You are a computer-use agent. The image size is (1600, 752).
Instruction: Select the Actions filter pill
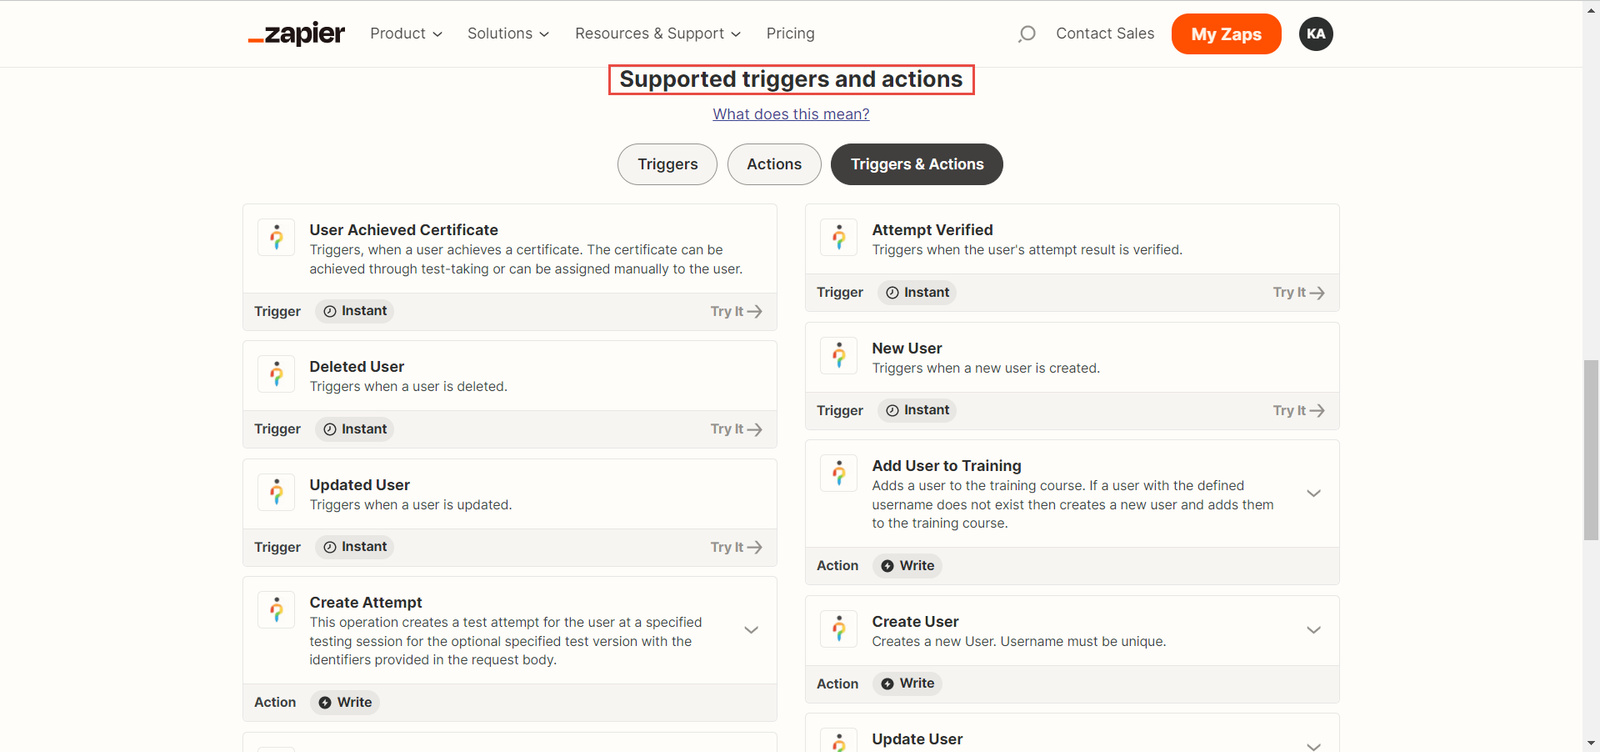(x=774, y=165)
